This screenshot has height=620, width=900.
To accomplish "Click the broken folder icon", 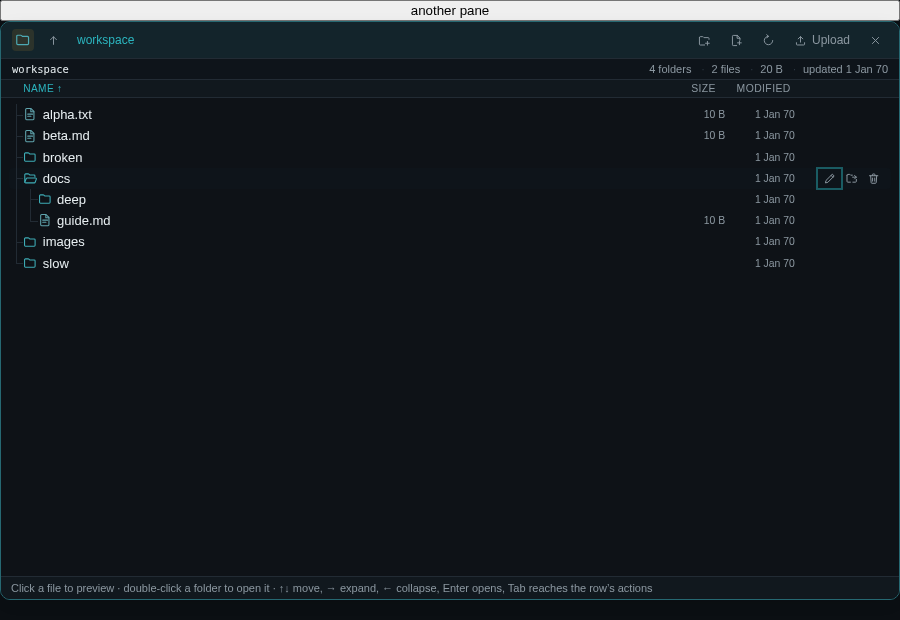I will coord(30,157).
